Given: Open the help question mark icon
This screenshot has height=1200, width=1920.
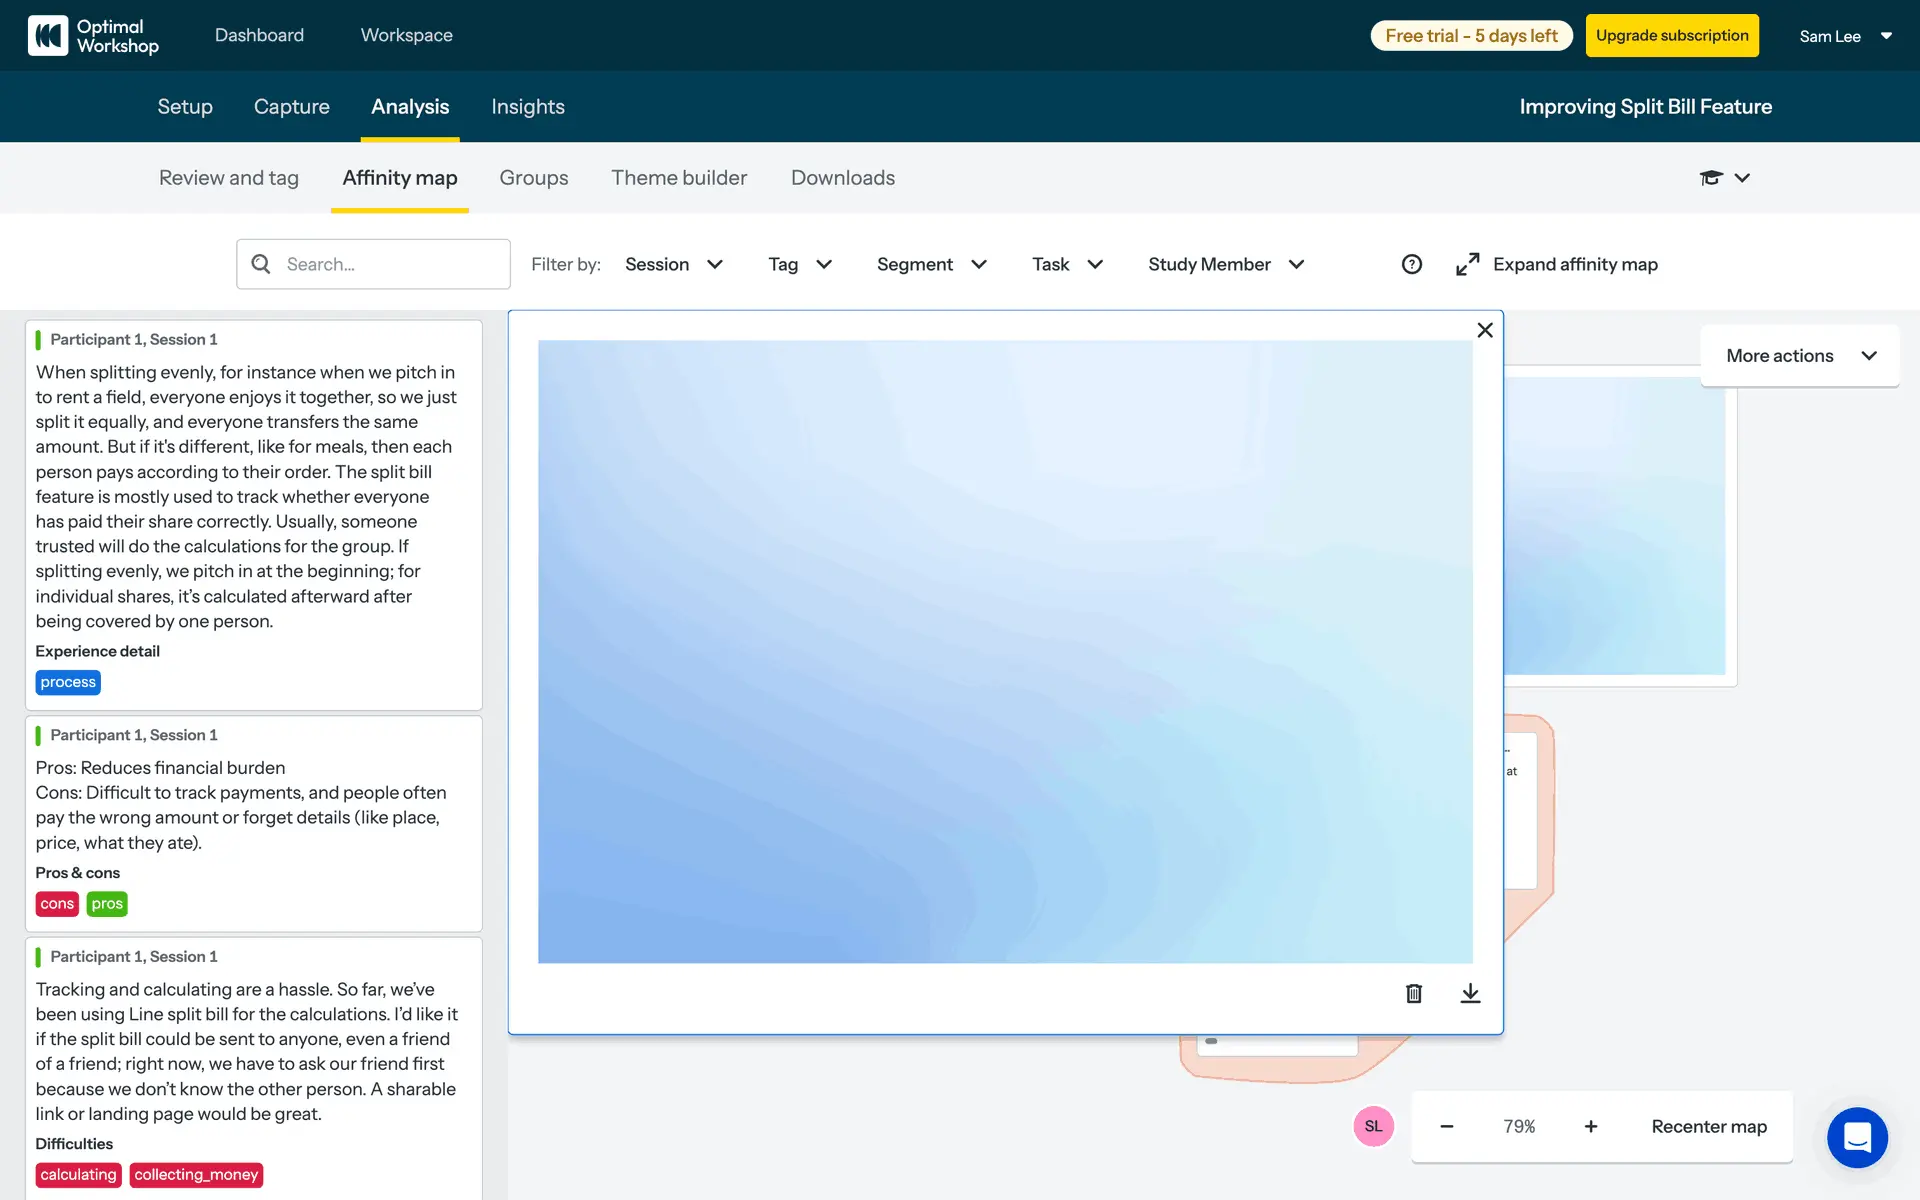Looking at the screenshot, I should 1411,264.
